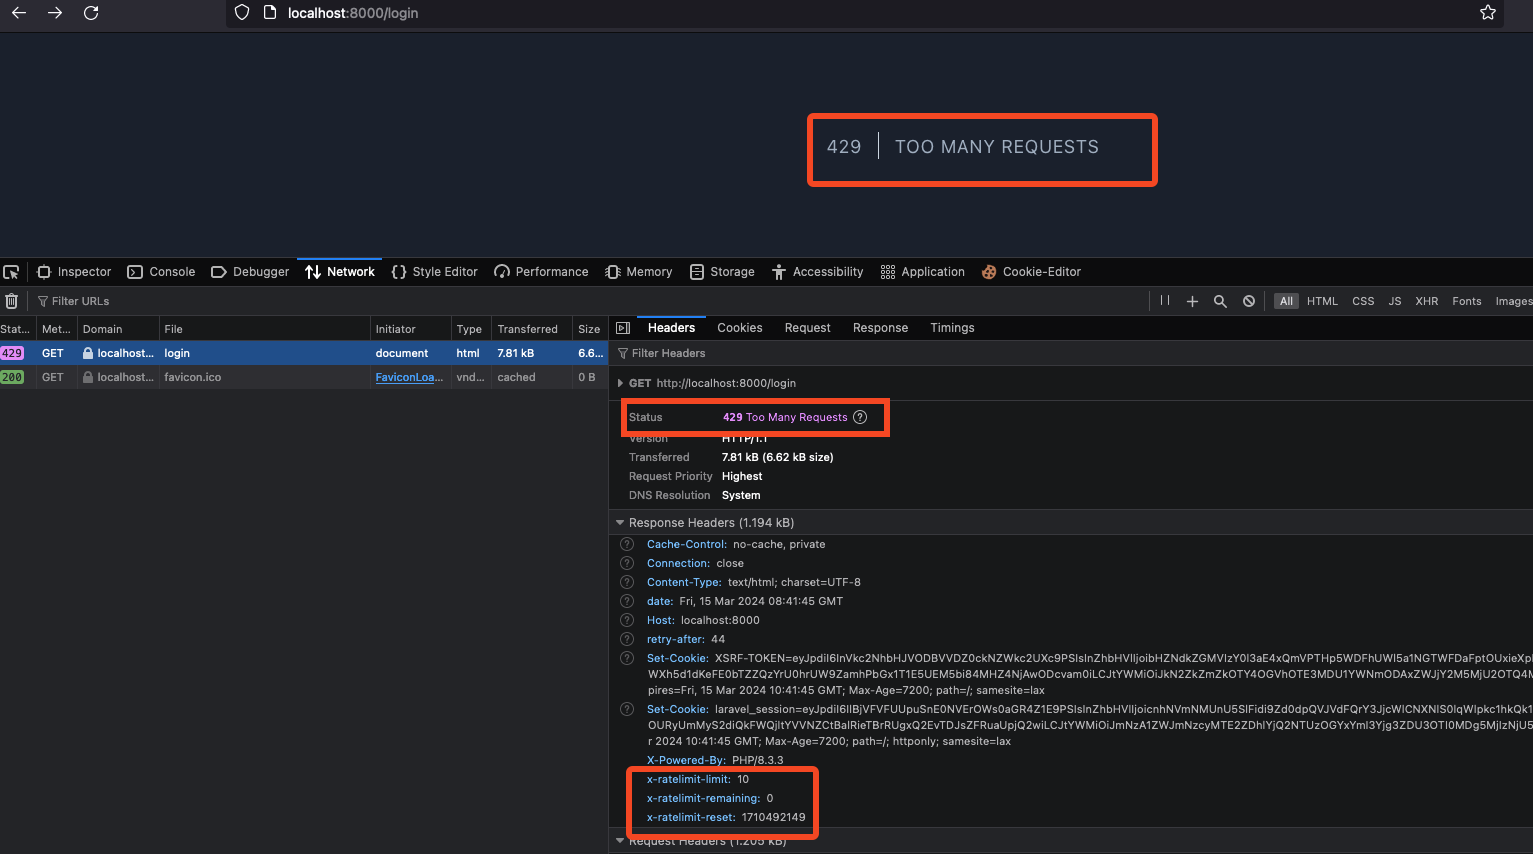Viewport: 1533px width, 854px height.
Task: Click the lock icon in the favicon.ico row
Action: click(x=88, y=377)
